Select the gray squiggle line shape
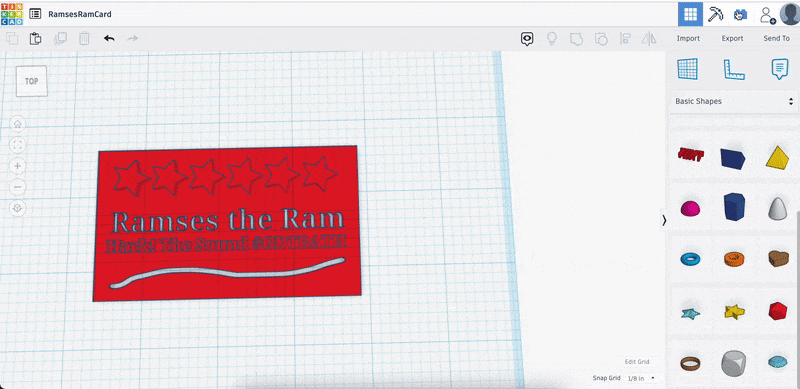800x389 pixels. pos(227,273)
